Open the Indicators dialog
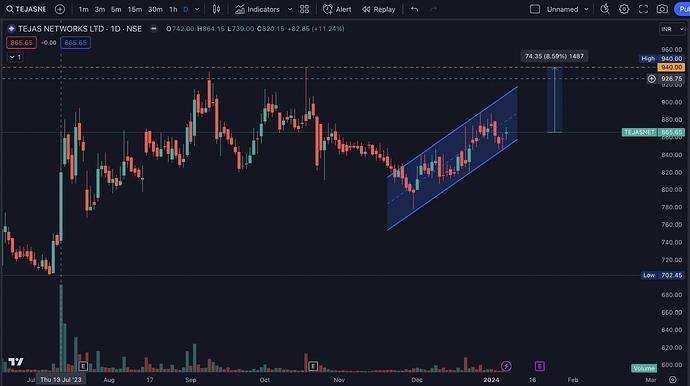Viewport: 690px width, 386px height. [257, 9]
